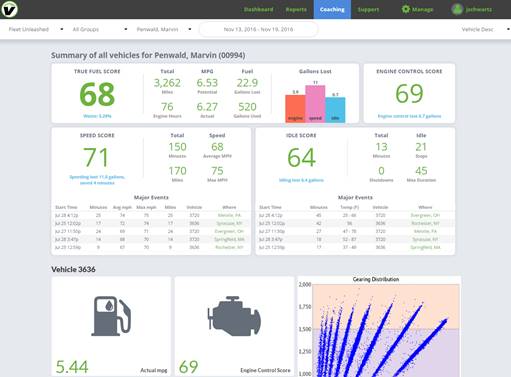Click the Speed Score value 71
511x377 pixels.
96,157
